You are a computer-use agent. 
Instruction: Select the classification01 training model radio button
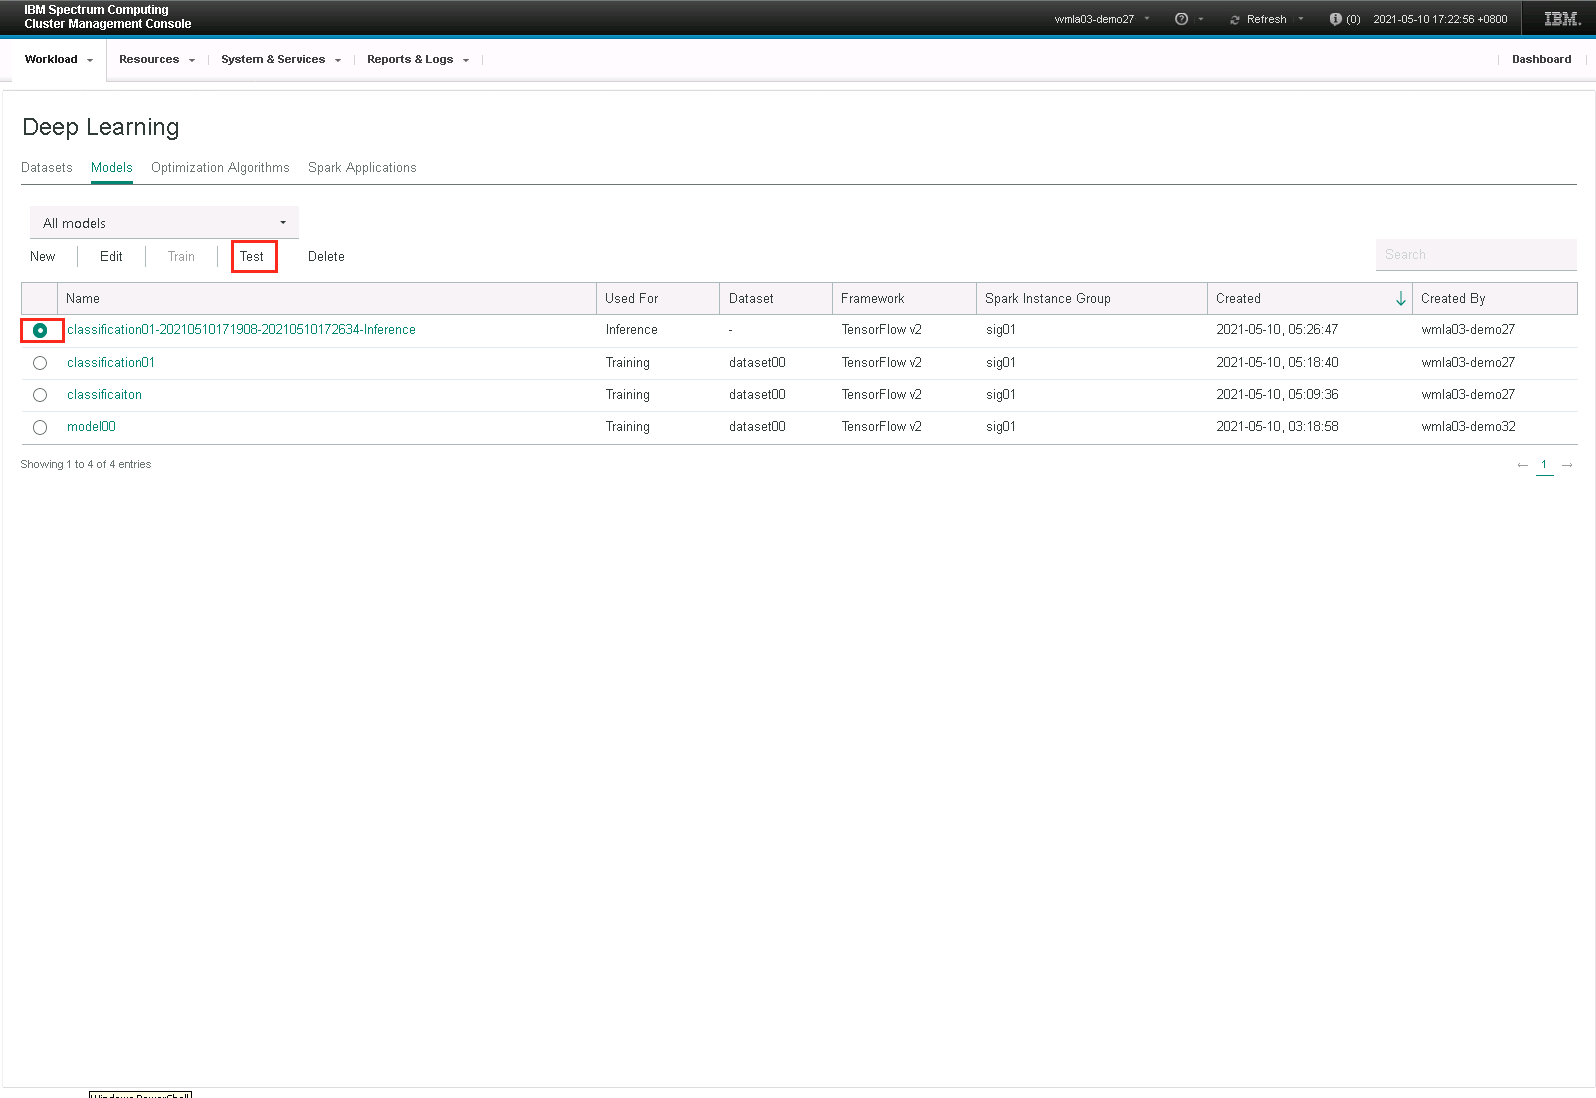[x=40, y=363]
